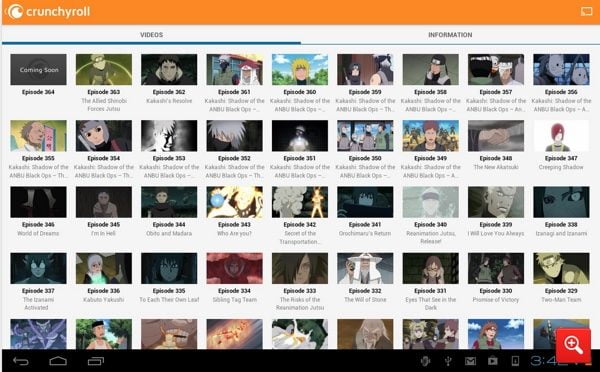600x372 pixels.
Task: Open Episode 344 thumbnail
Action: [x=169, y=202]
